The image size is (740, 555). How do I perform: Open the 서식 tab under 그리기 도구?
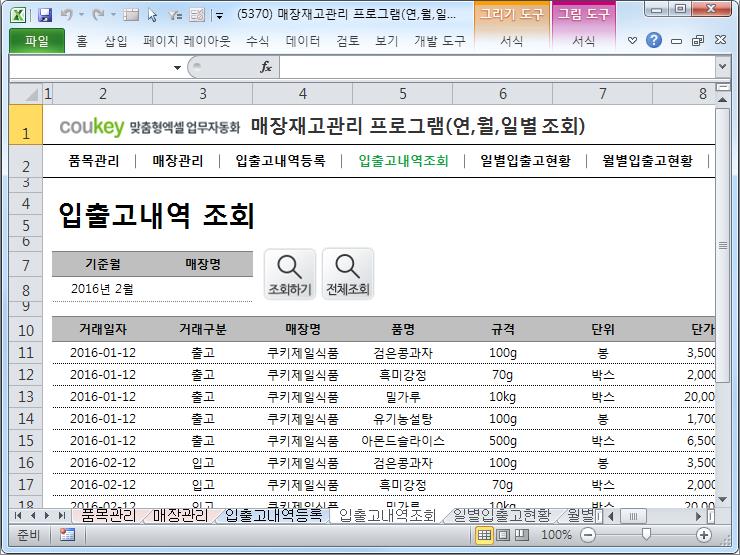click(x=512, y=41)
